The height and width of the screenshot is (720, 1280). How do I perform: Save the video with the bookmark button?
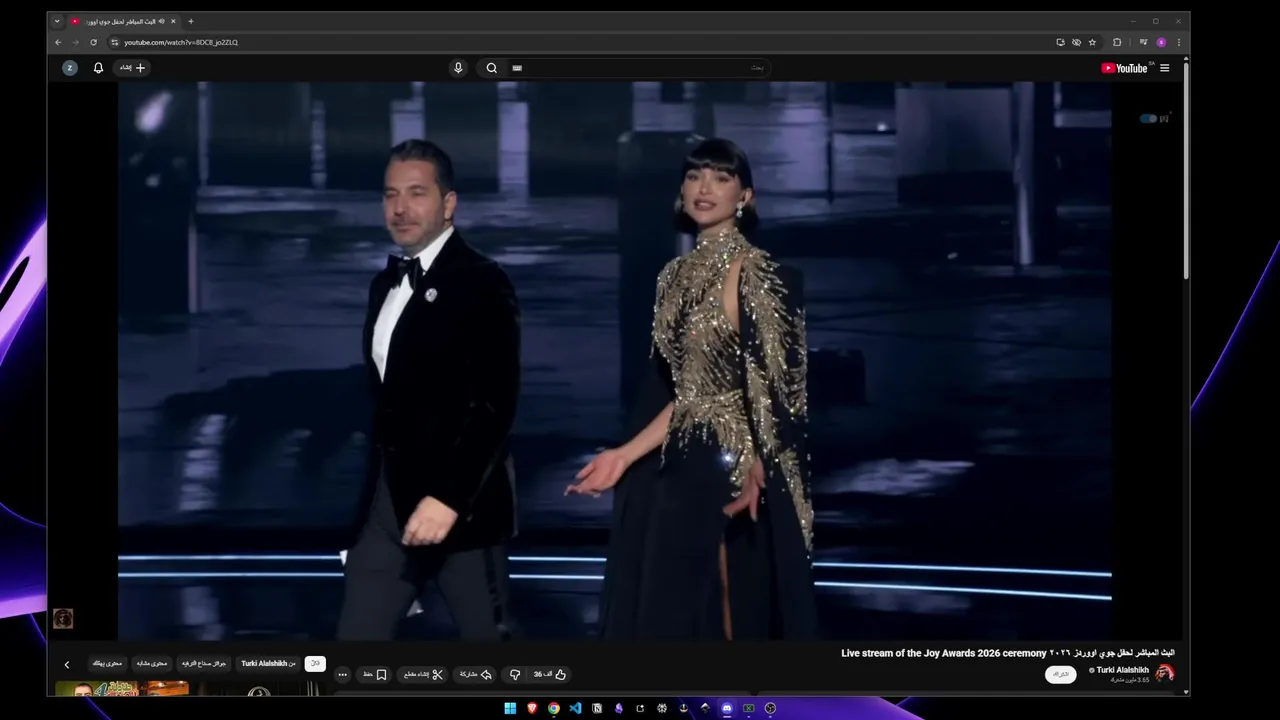click(375, 675)
